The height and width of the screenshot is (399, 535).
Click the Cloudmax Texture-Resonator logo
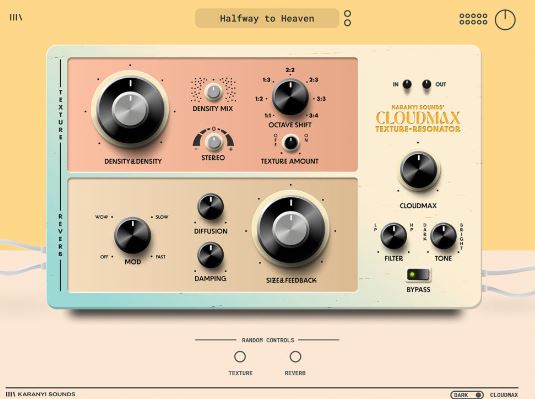(418, 118)
